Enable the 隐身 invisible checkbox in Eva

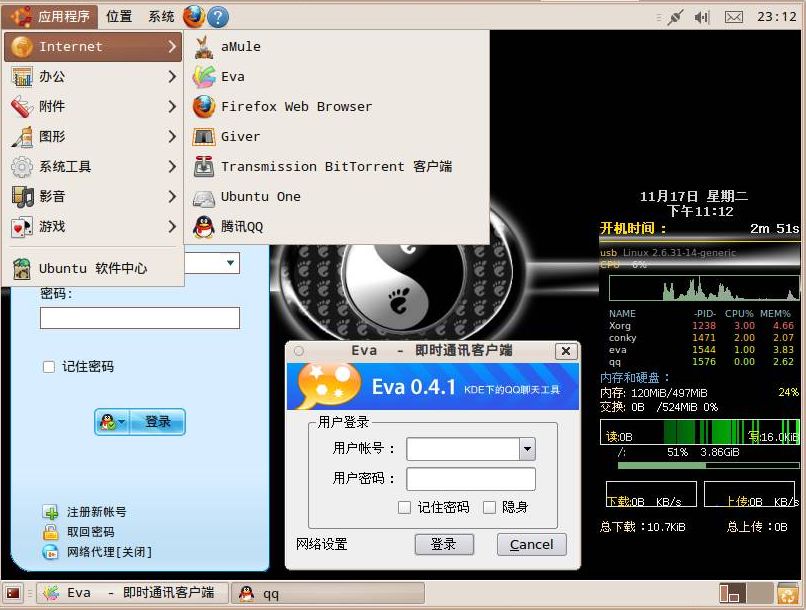(489, 508)
